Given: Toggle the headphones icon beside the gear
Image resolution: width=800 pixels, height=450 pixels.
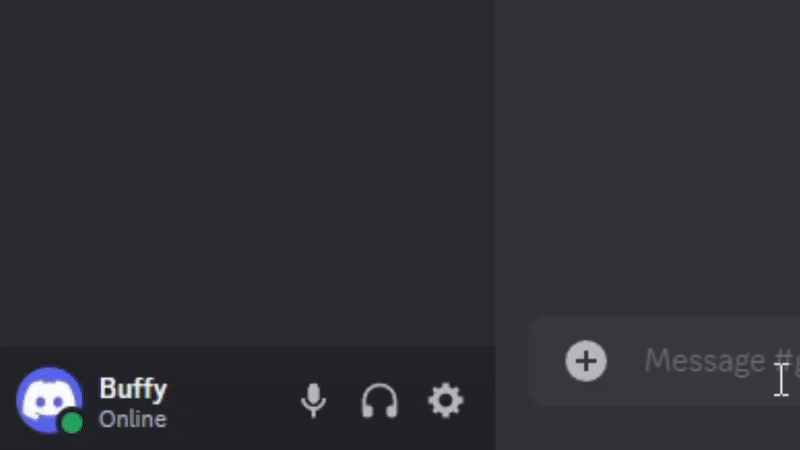Looking at the screenshot, I should pyautogui.click(x=380, y=401).
